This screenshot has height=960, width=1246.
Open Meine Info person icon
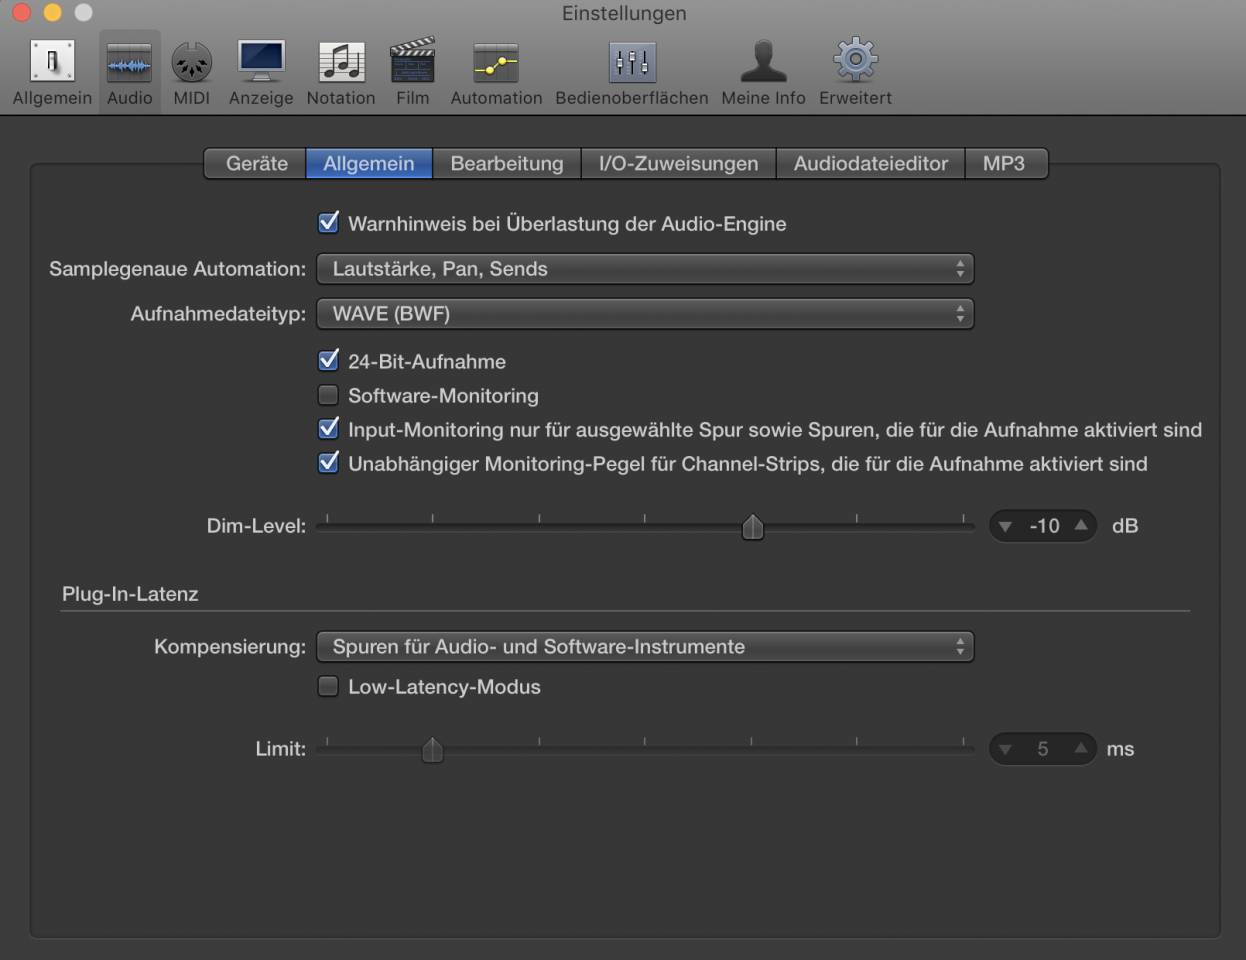pyautogui.click(x=763, y=61)
